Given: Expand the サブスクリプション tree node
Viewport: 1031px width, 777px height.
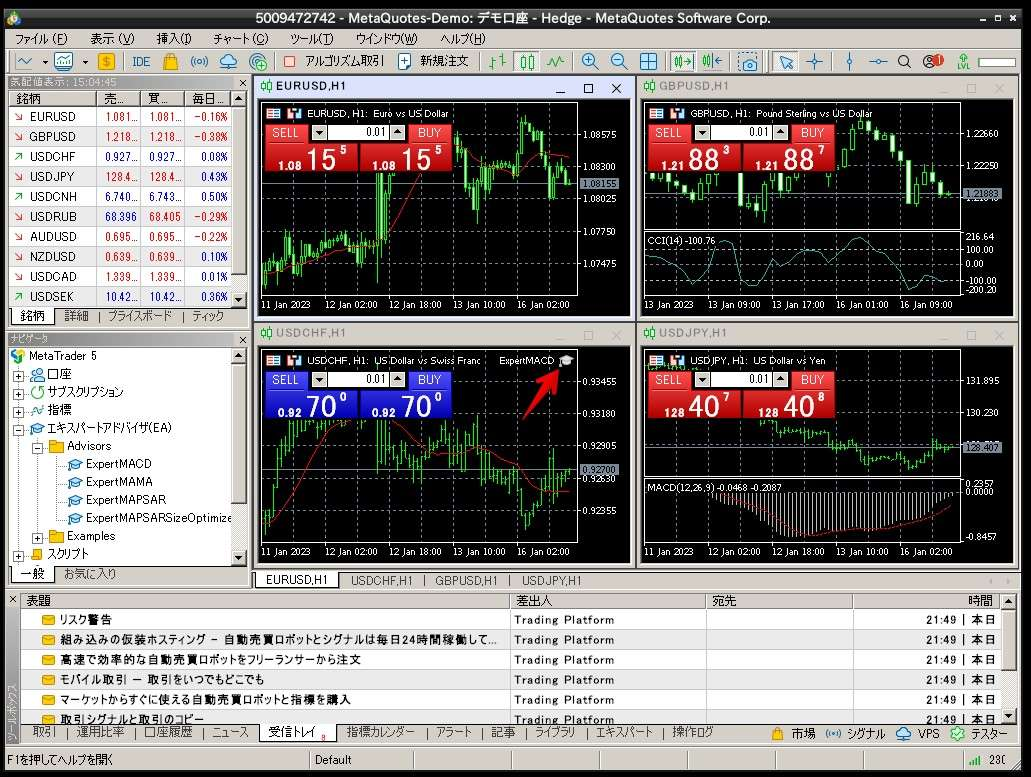Looking at the screenshot, I should (19, 394).
